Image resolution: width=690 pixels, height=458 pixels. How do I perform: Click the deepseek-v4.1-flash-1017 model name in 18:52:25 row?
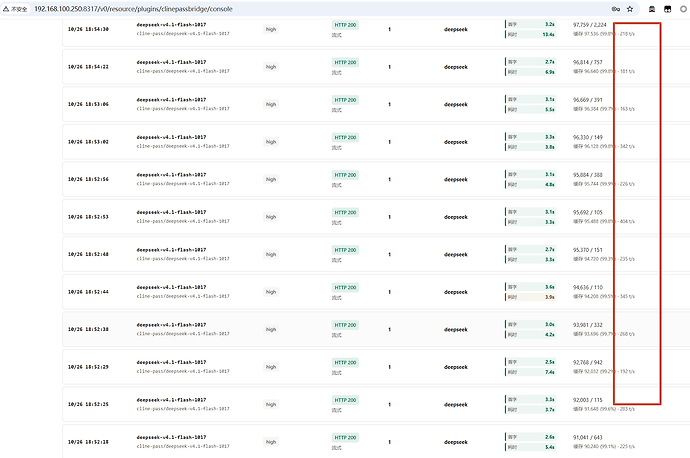point(171,400)
